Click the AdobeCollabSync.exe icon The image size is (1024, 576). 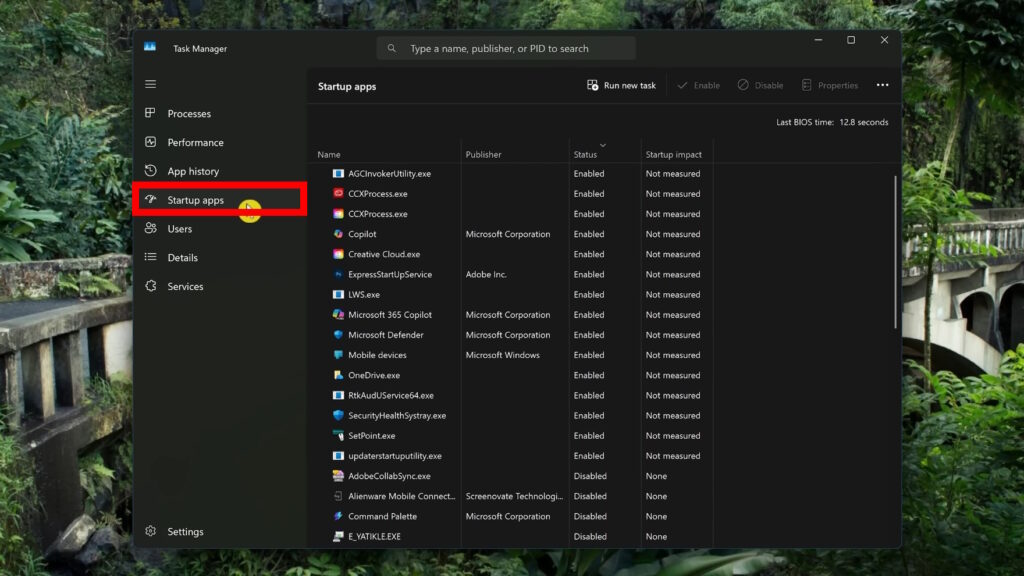pyautogui.click(x=338, y=475)
